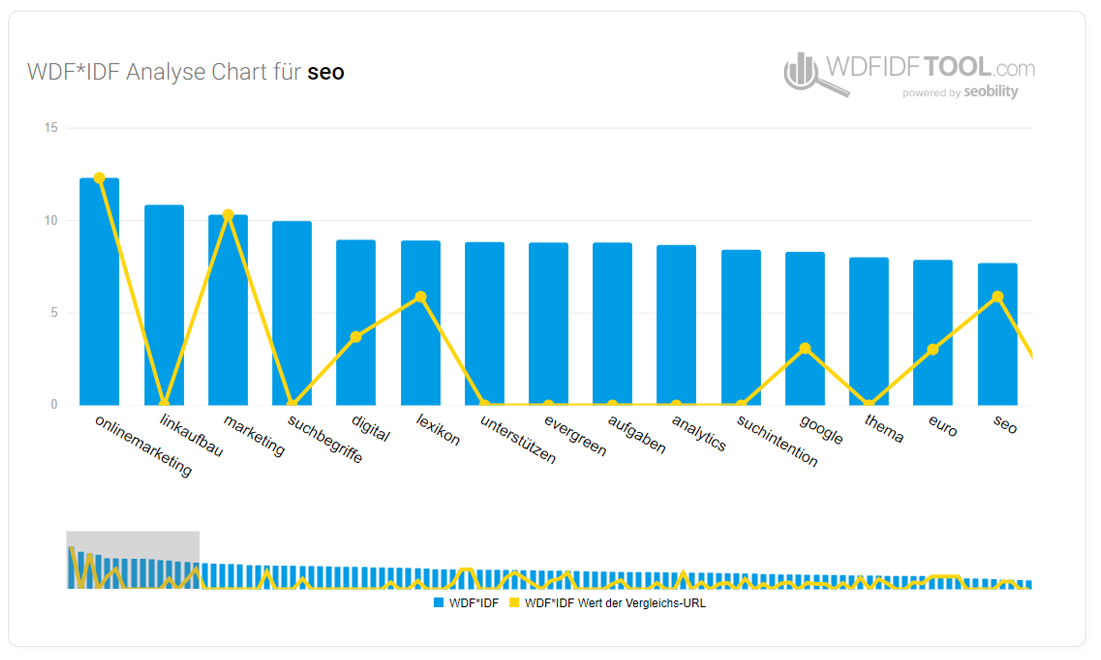The width and height of the screenshot is (1101, 660).
Task: Select the suchbegriffe bar
Action: [x=292, y=313]
